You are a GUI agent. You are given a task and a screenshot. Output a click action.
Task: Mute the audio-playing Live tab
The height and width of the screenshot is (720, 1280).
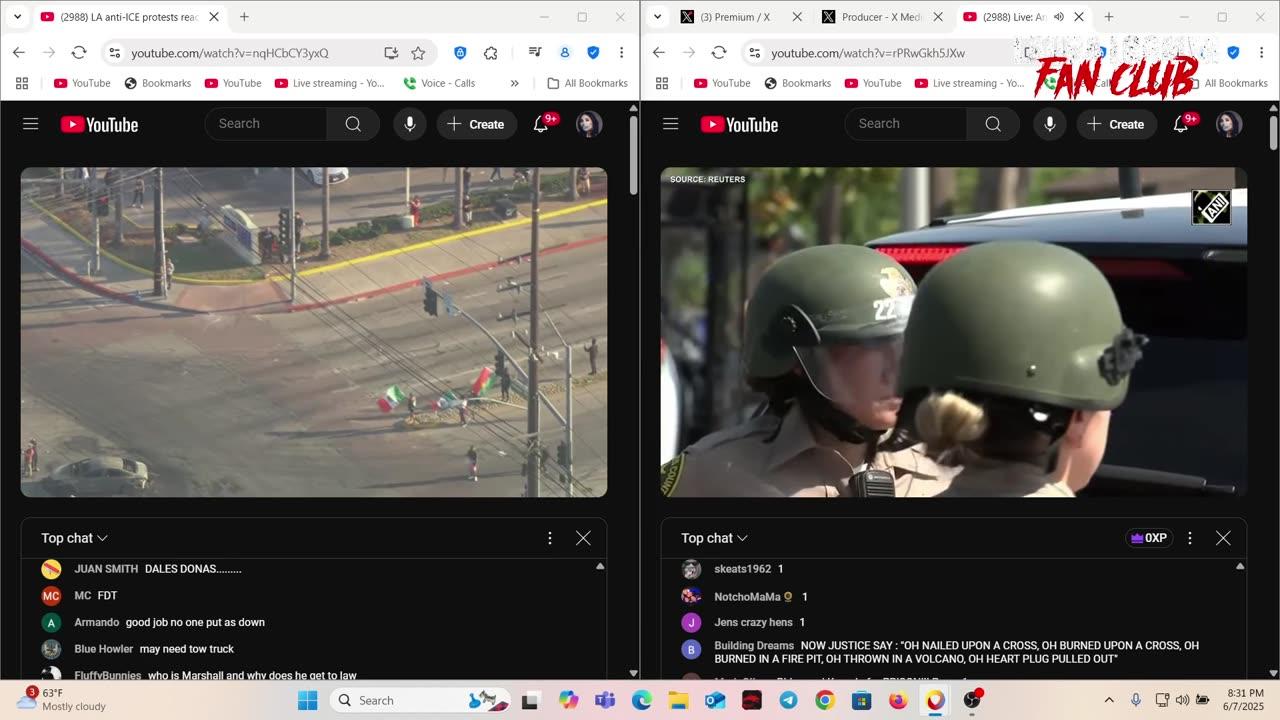(x=1059, y=17)
